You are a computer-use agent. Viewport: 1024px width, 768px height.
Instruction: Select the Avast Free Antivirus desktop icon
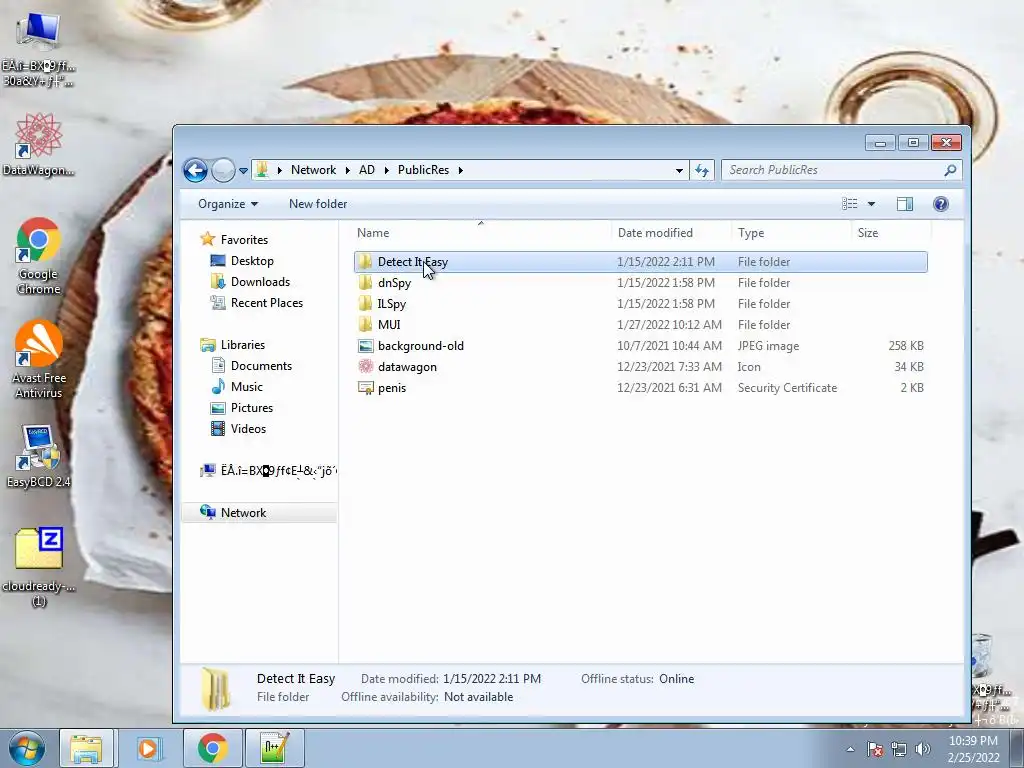39,359
